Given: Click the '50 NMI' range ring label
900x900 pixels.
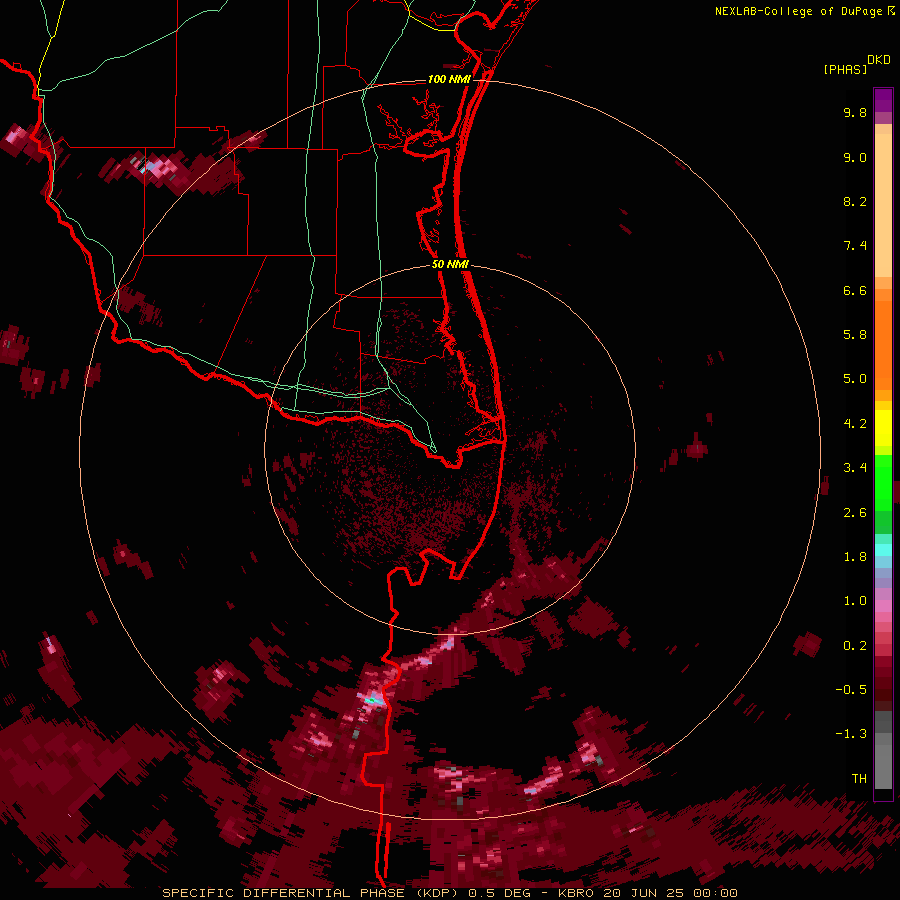Looking at the screenshot, I should point(450,264).
